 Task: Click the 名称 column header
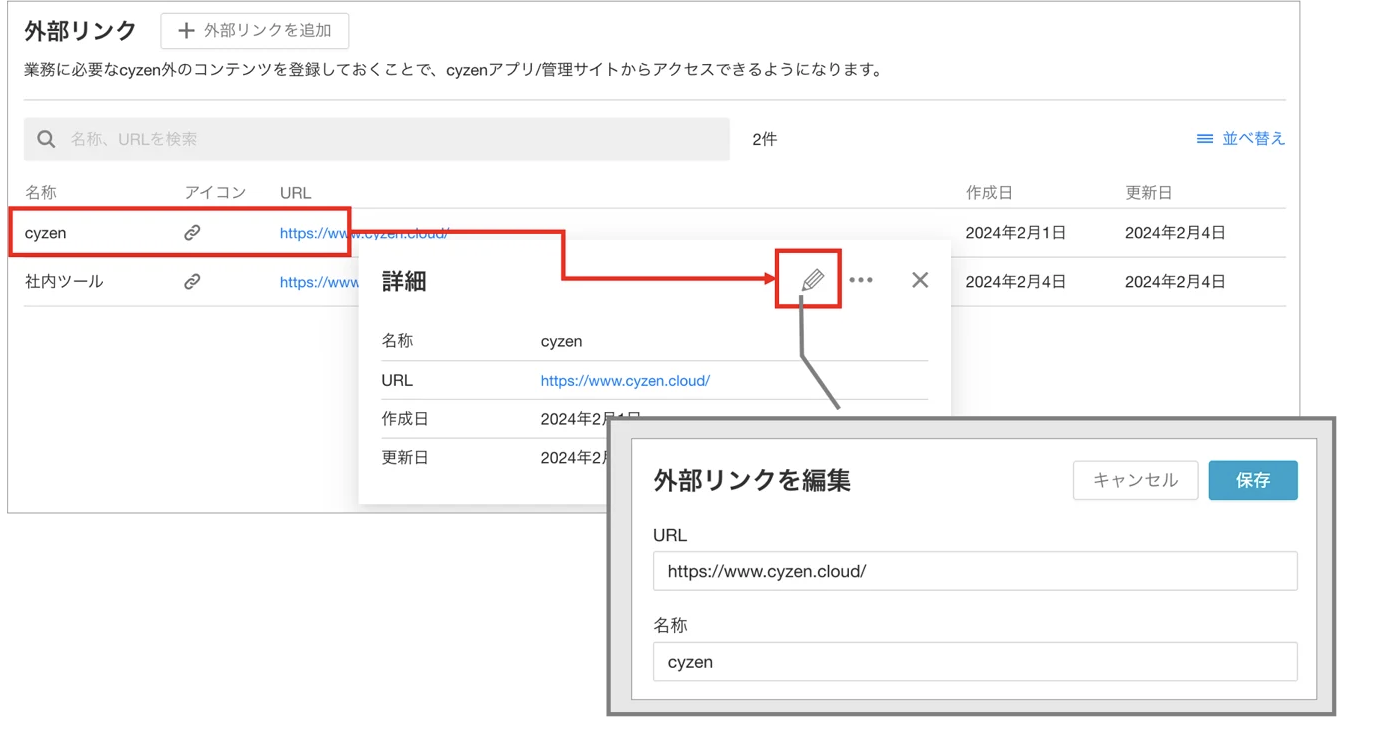pyautogui.click(x=41, y=192)
